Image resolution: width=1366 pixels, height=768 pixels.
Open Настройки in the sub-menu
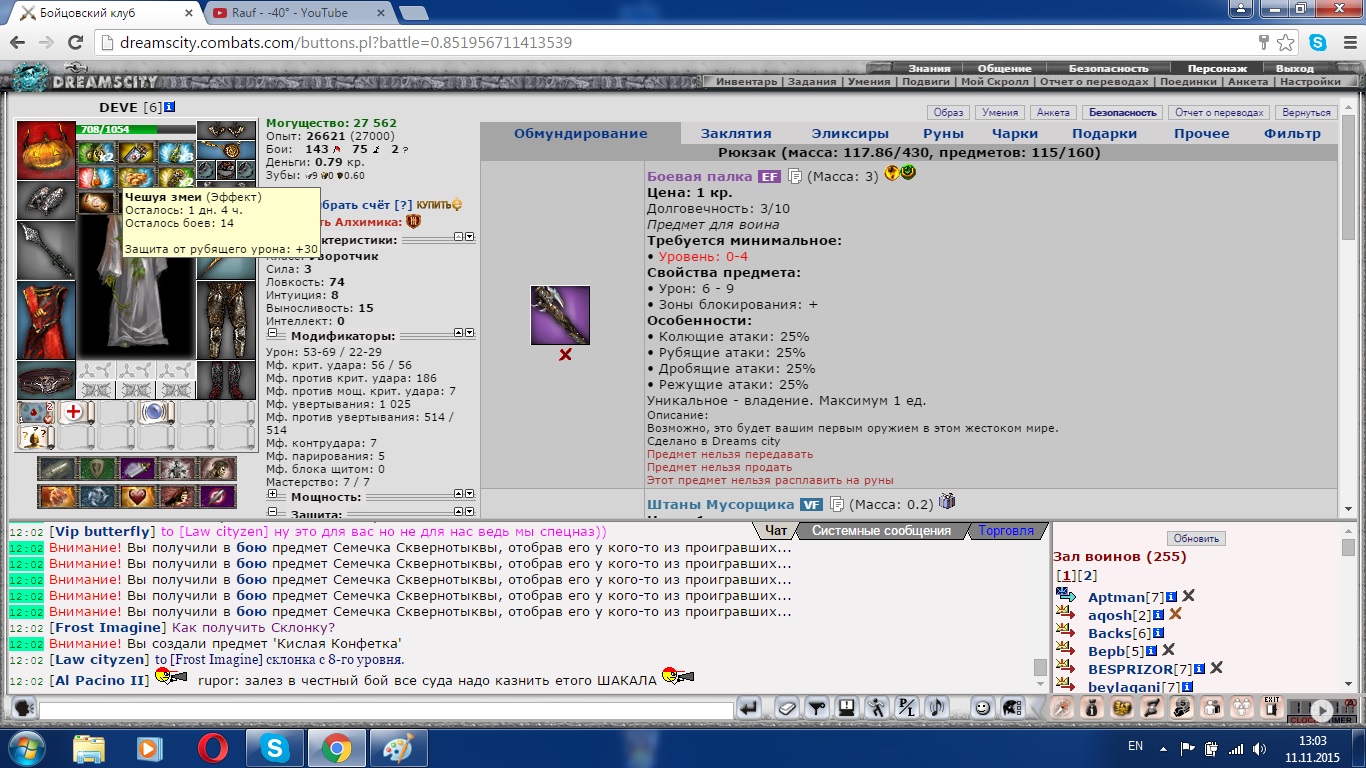click(x=1310, y=82)
